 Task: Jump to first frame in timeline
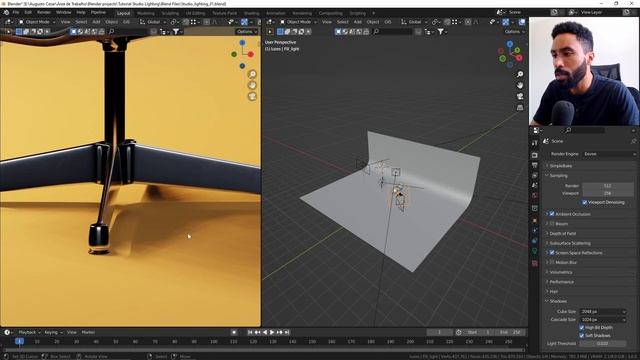[250, 333]
